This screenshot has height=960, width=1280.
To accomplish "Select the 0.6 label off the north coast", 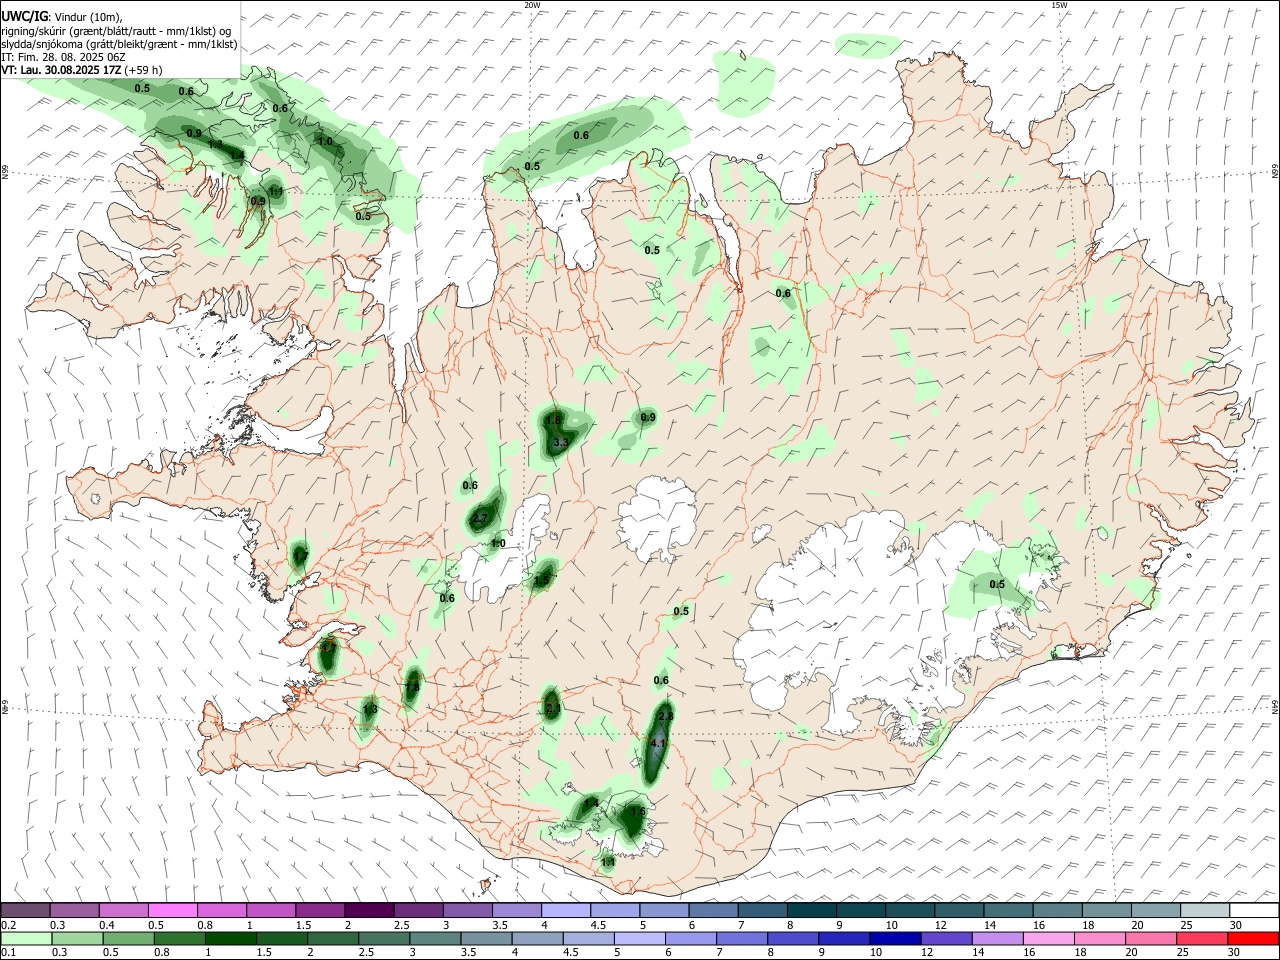I will pos(581,135).
